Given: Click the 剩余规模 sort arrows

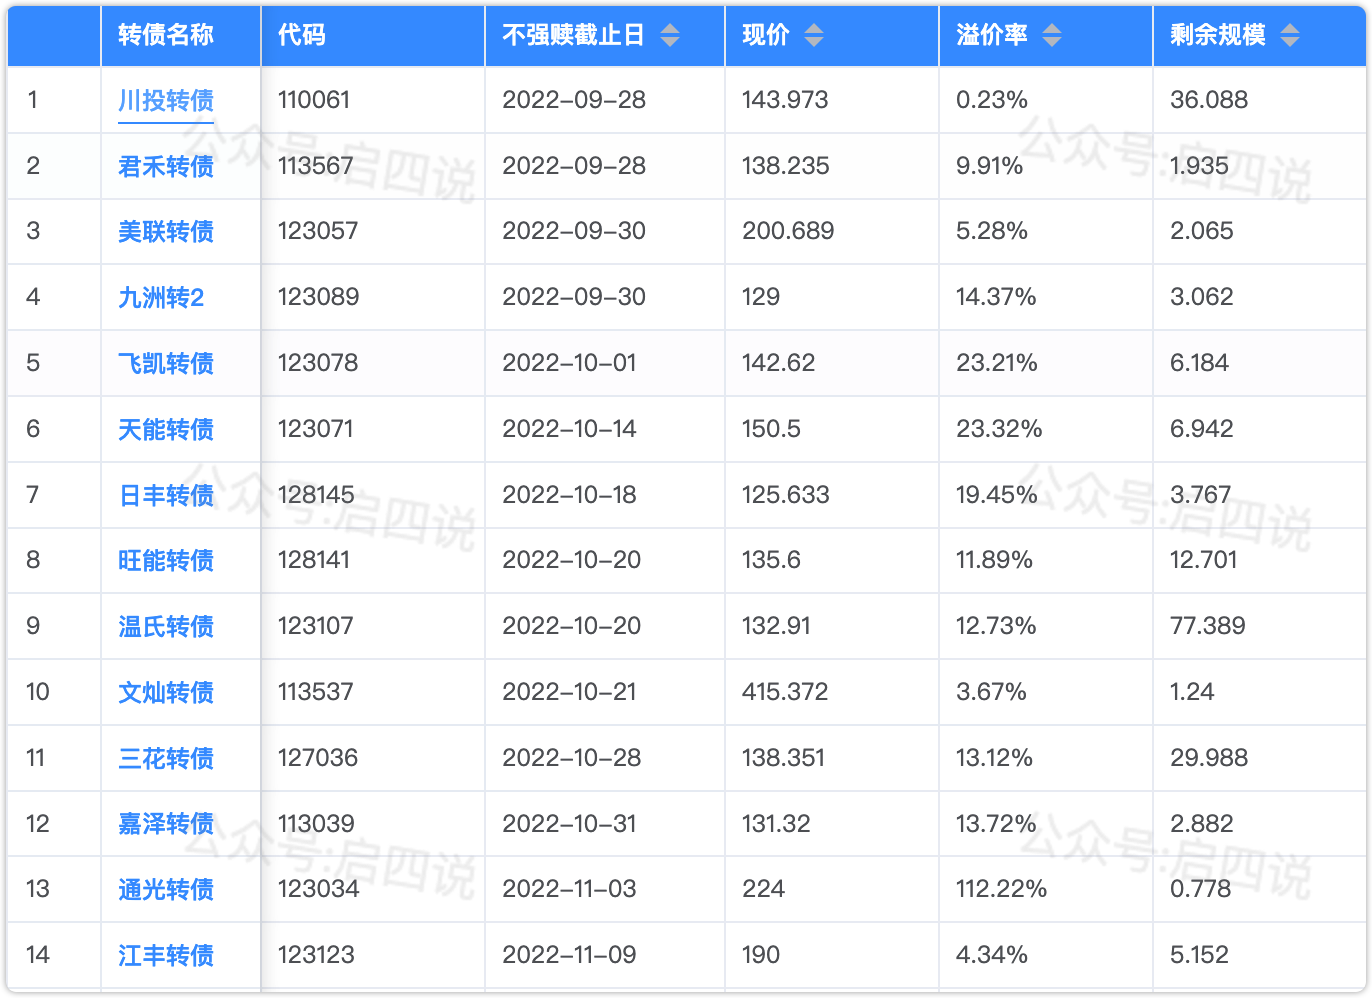Looking at the screenshot, I should pos(1290,36).
